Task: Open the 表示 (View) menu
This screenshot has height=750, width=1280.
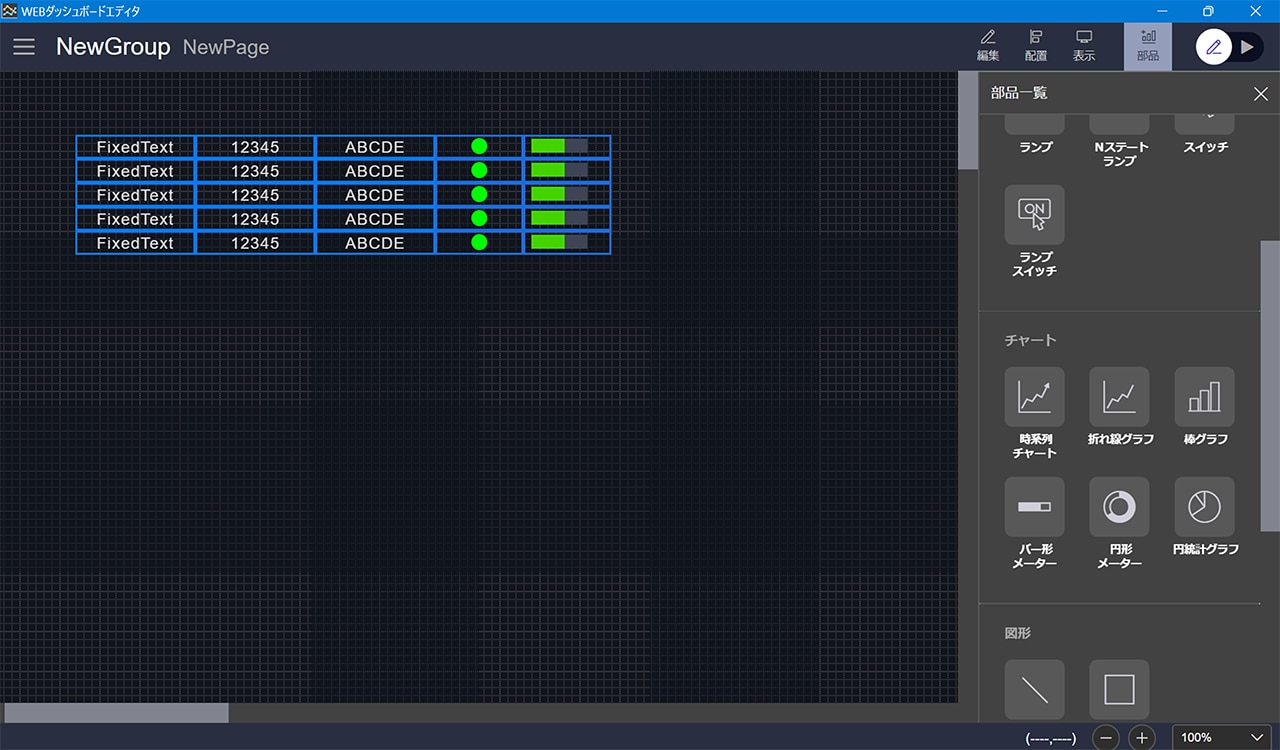Action: pyautogui.click(x=1084, y=46)
